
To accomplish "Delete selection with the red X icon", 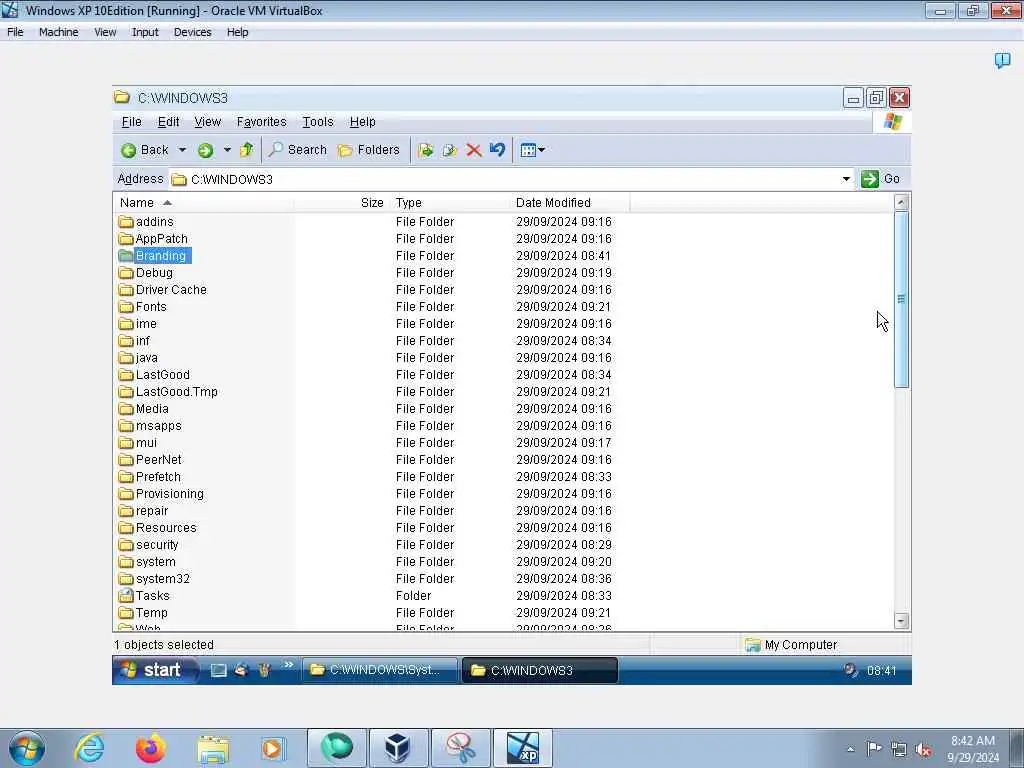I will tap(474, 151).
